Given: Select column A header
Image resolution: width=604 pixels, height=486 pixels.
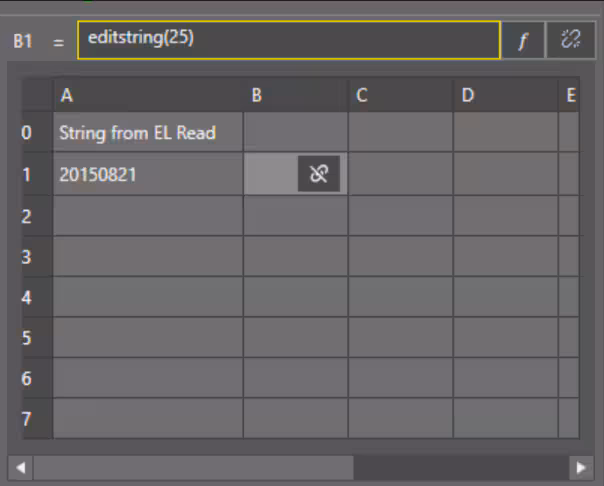Looking at the screenshot, I should point(148,95).
